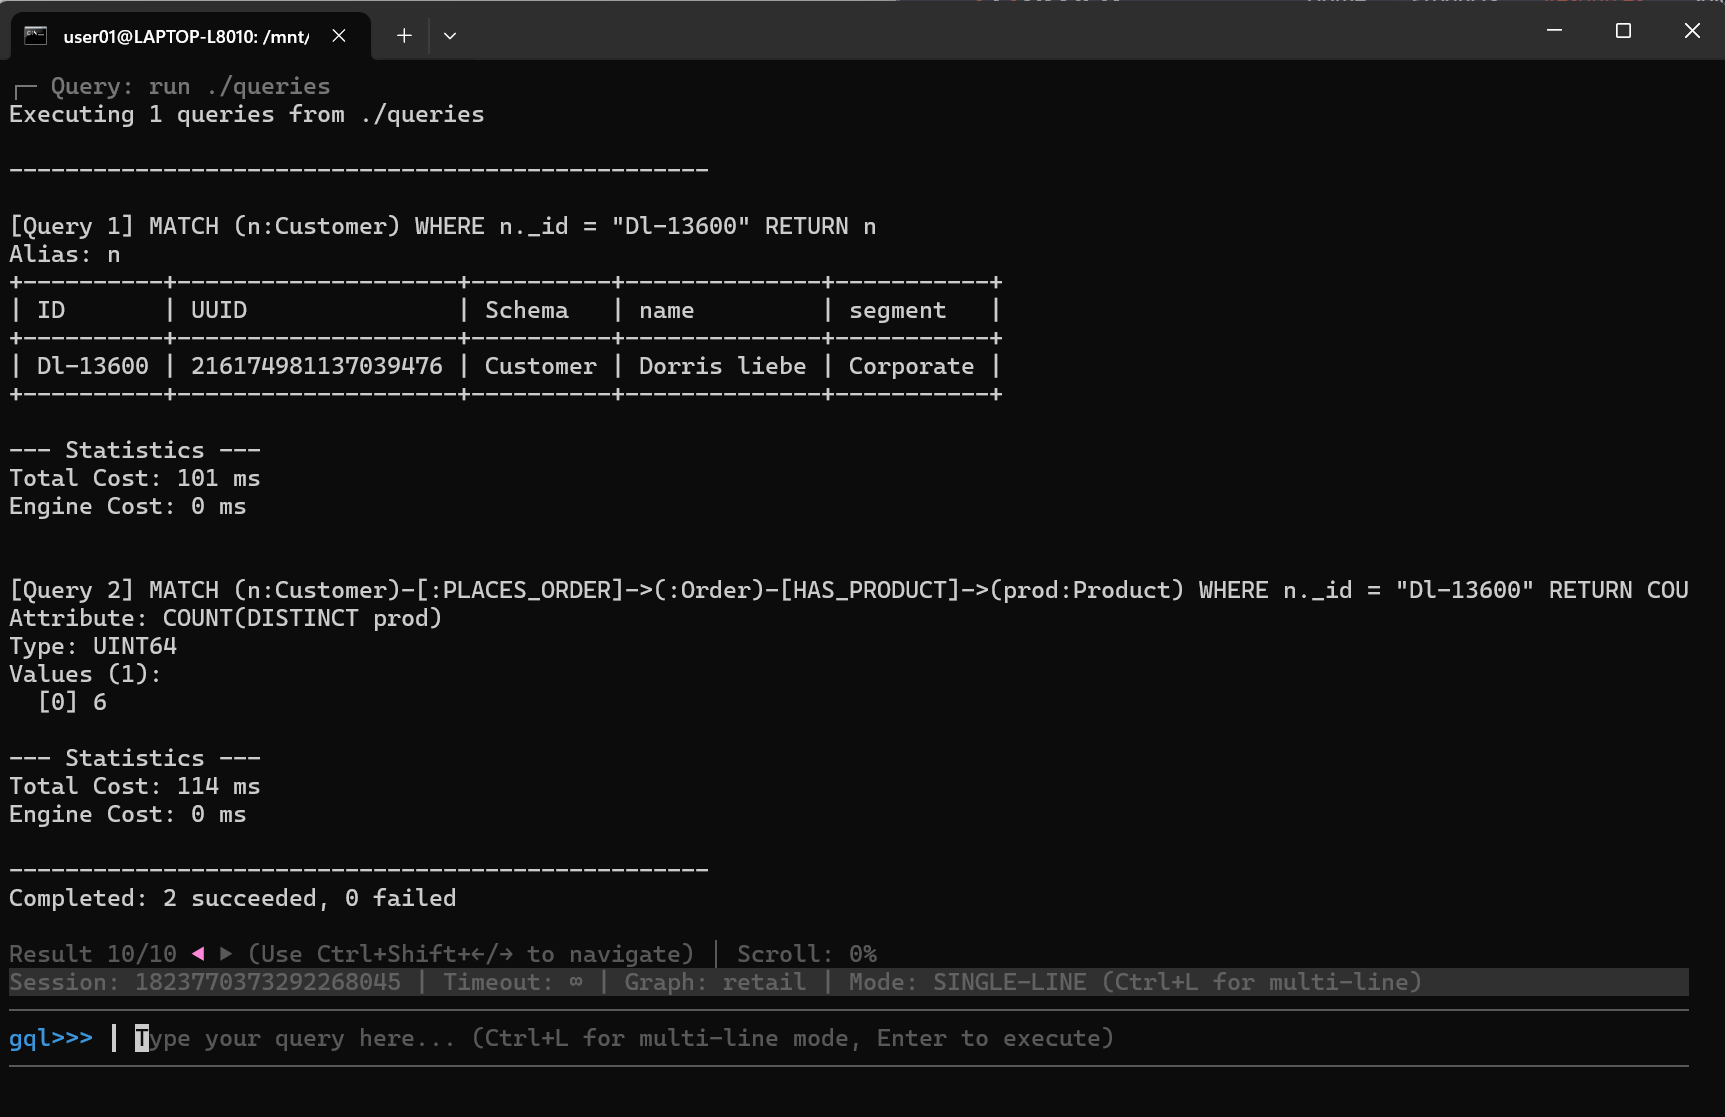The width and height of the screenshot is (1725, 1117).
Task: Close the user01@LAPTOP-L8010 terminal tab
Action: (x=339, y=36)
